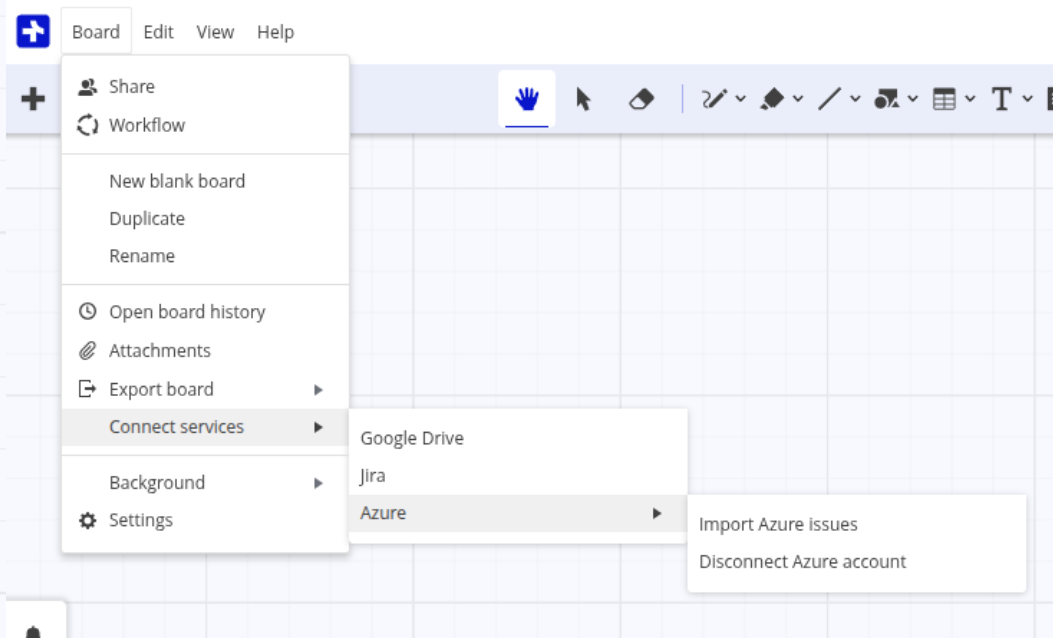Select Connect services entry
Viewport: 1053px width, 638px height.
(x=205, y=427)
